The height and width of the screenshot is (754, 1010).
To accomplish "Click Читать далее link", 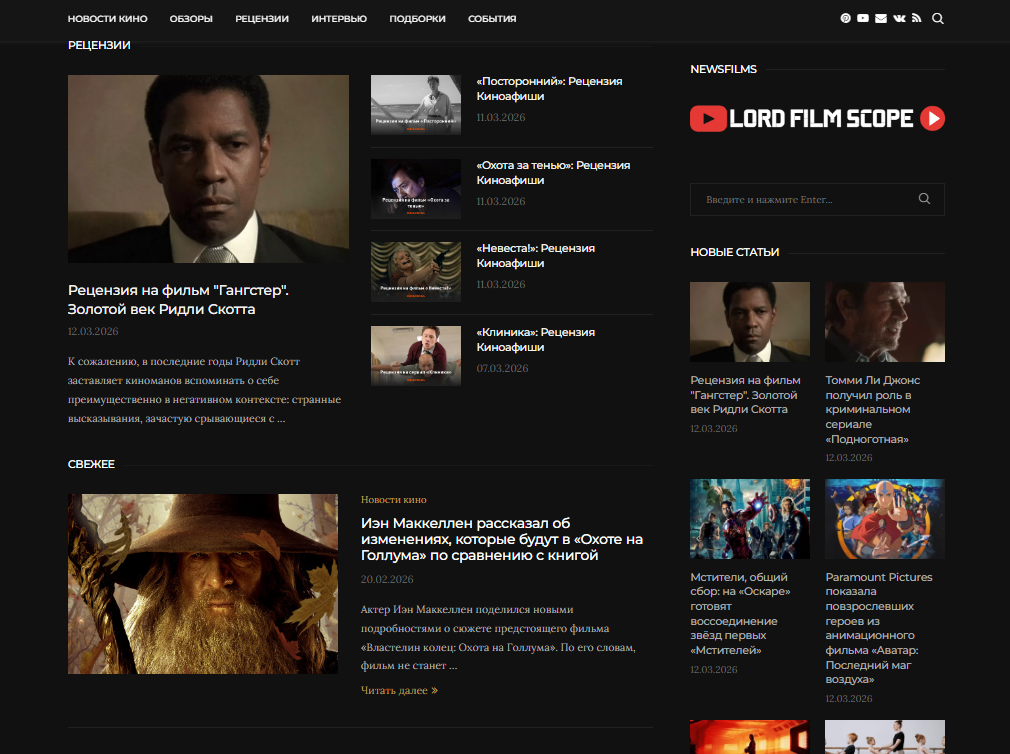I will click(x=399, y=690).
